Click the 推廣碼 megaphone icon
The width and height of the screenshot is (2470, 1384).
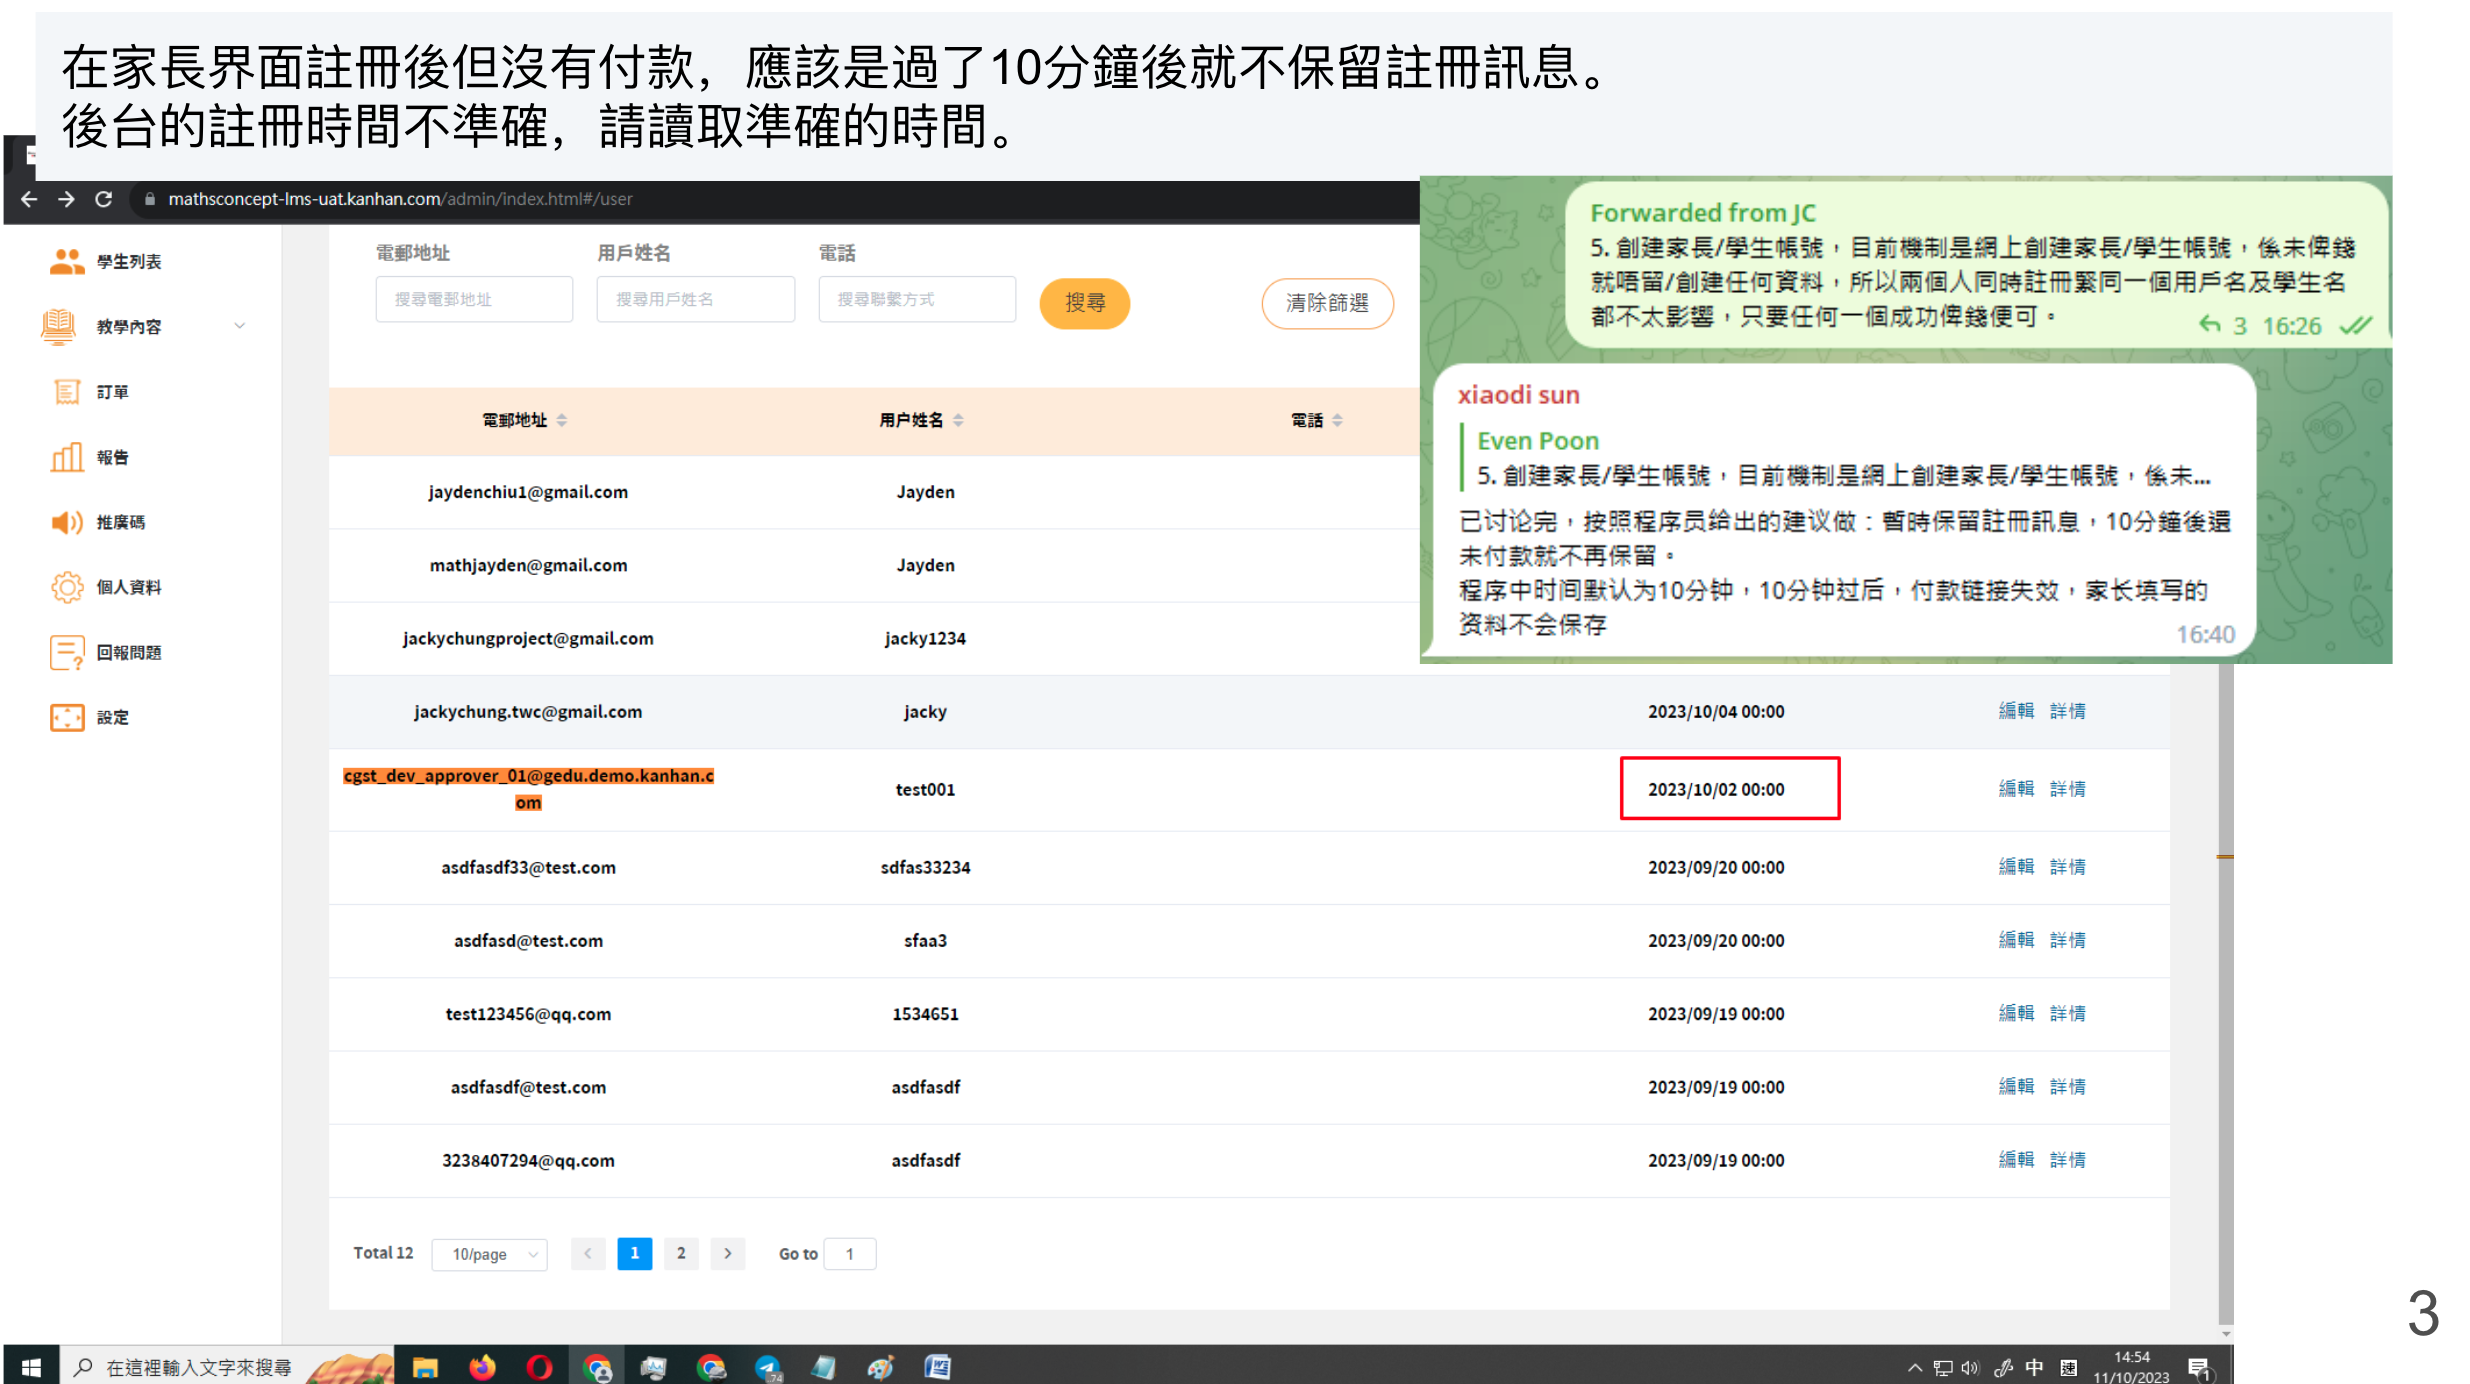click(x=66, y=522)
